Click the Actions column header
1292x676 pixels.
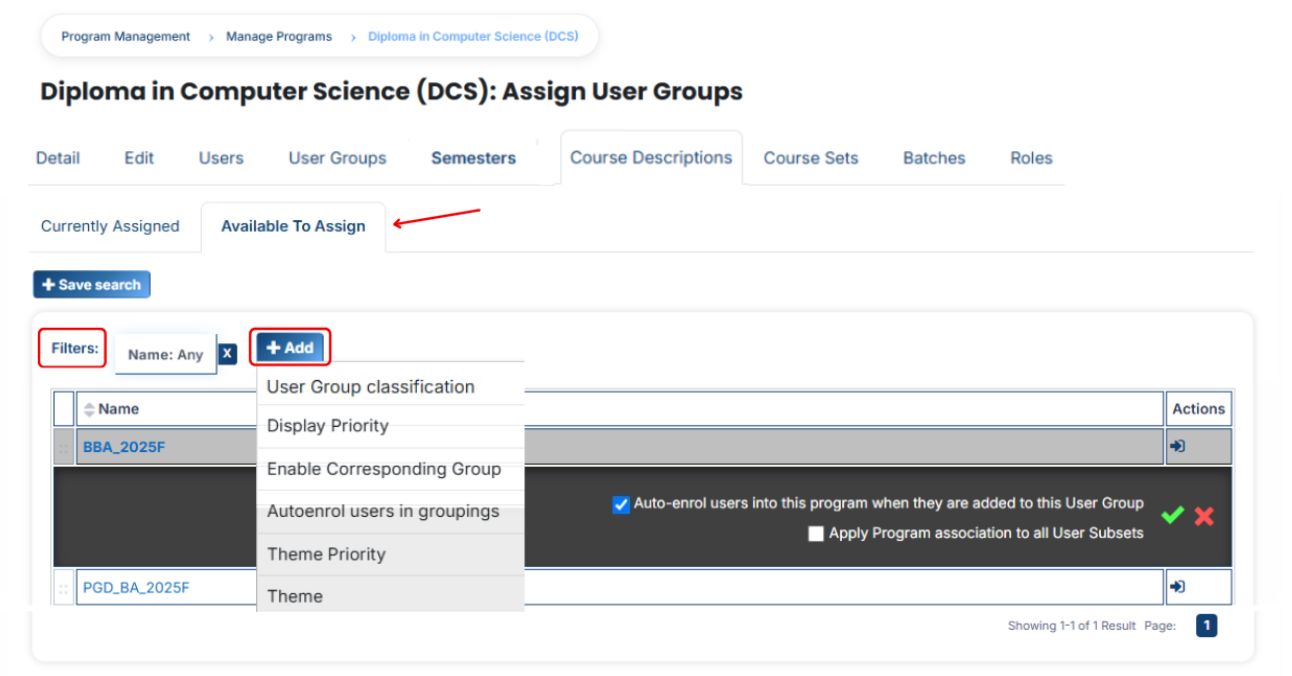(1199, 409)
